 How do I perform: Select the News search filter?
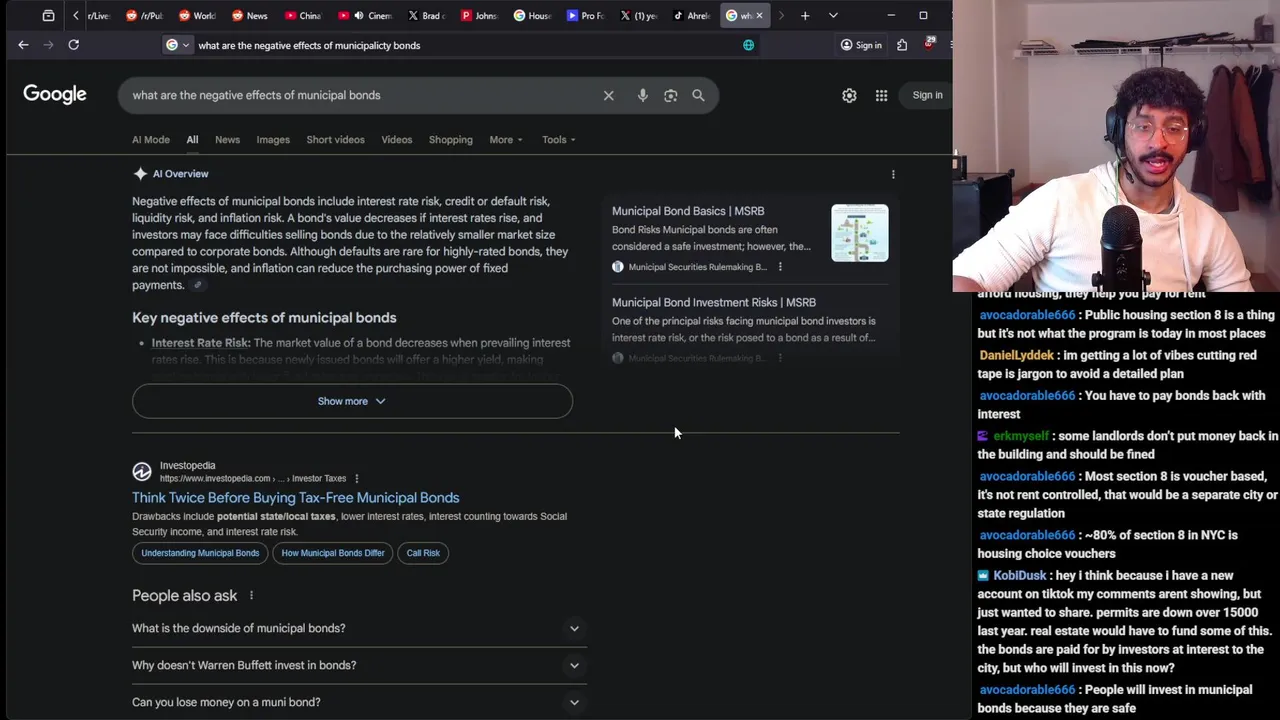(227, 140)
